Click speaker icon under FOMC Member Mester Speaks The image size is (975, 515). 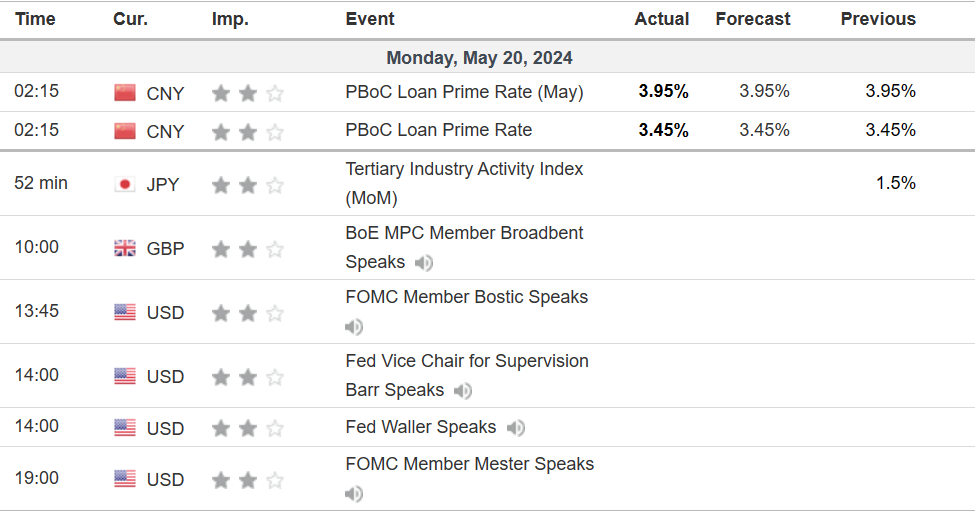click(x=354, y=494)
